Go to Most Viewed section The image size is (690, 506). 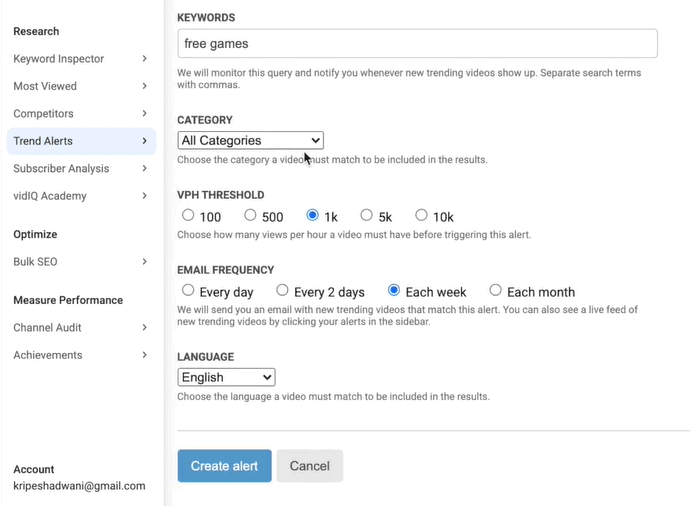45,86
